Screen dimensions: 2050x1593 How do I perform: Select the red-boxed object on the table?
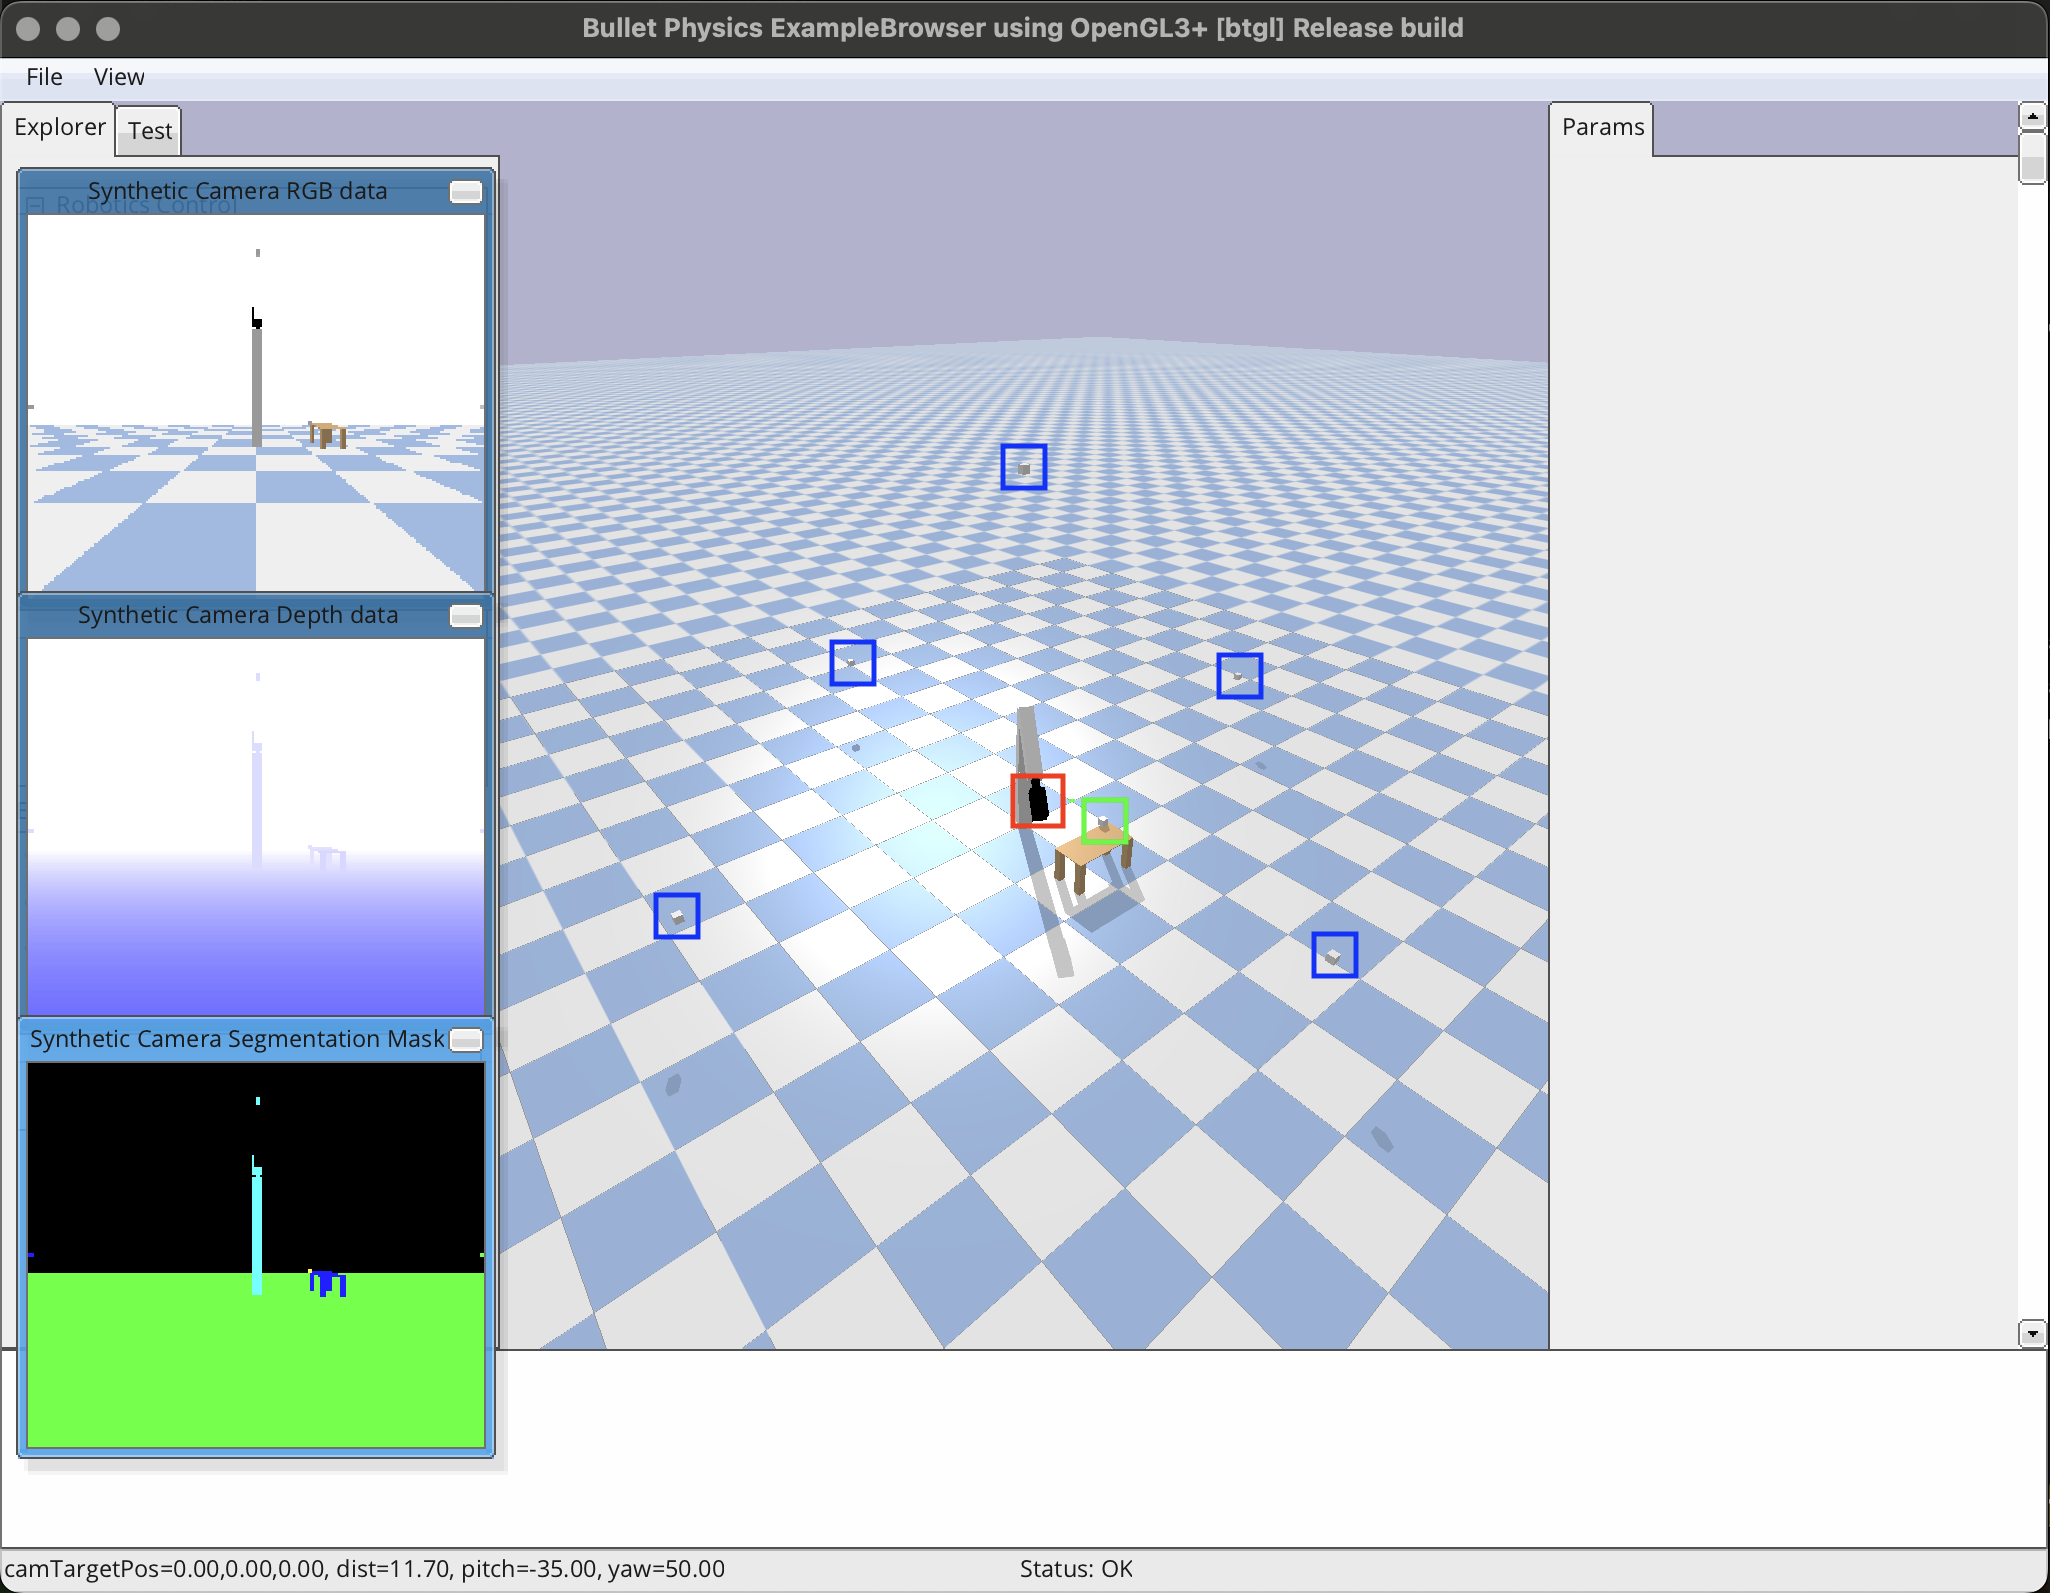(1037, 801)
